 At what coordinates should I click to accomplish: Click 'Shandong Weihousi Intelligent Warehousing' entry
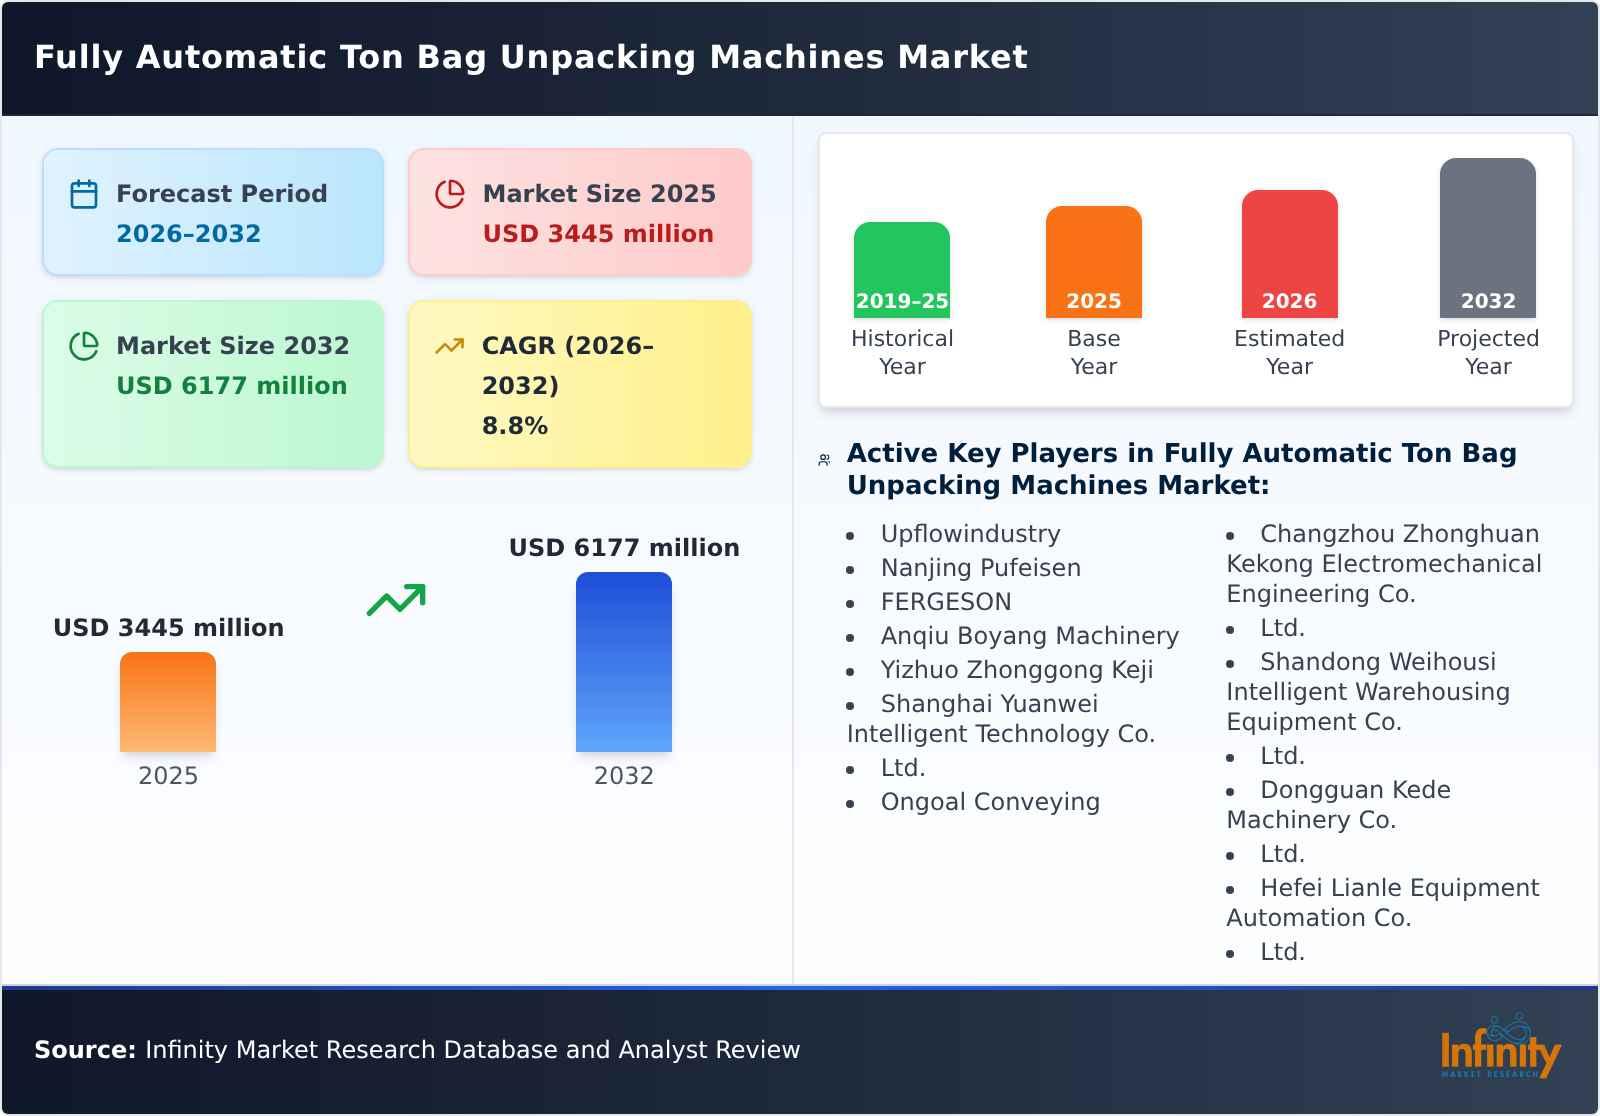coord(1368,692)
